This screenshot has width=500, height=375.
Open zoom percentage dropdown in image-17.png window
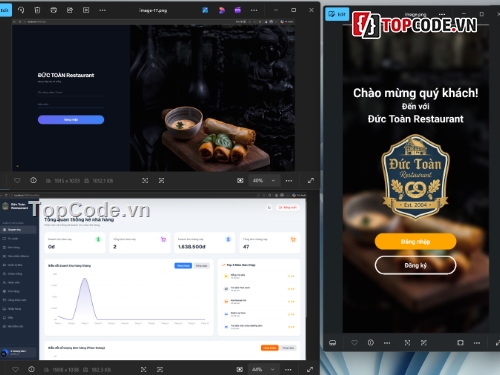pyautogui.click(x=263, y=180)
